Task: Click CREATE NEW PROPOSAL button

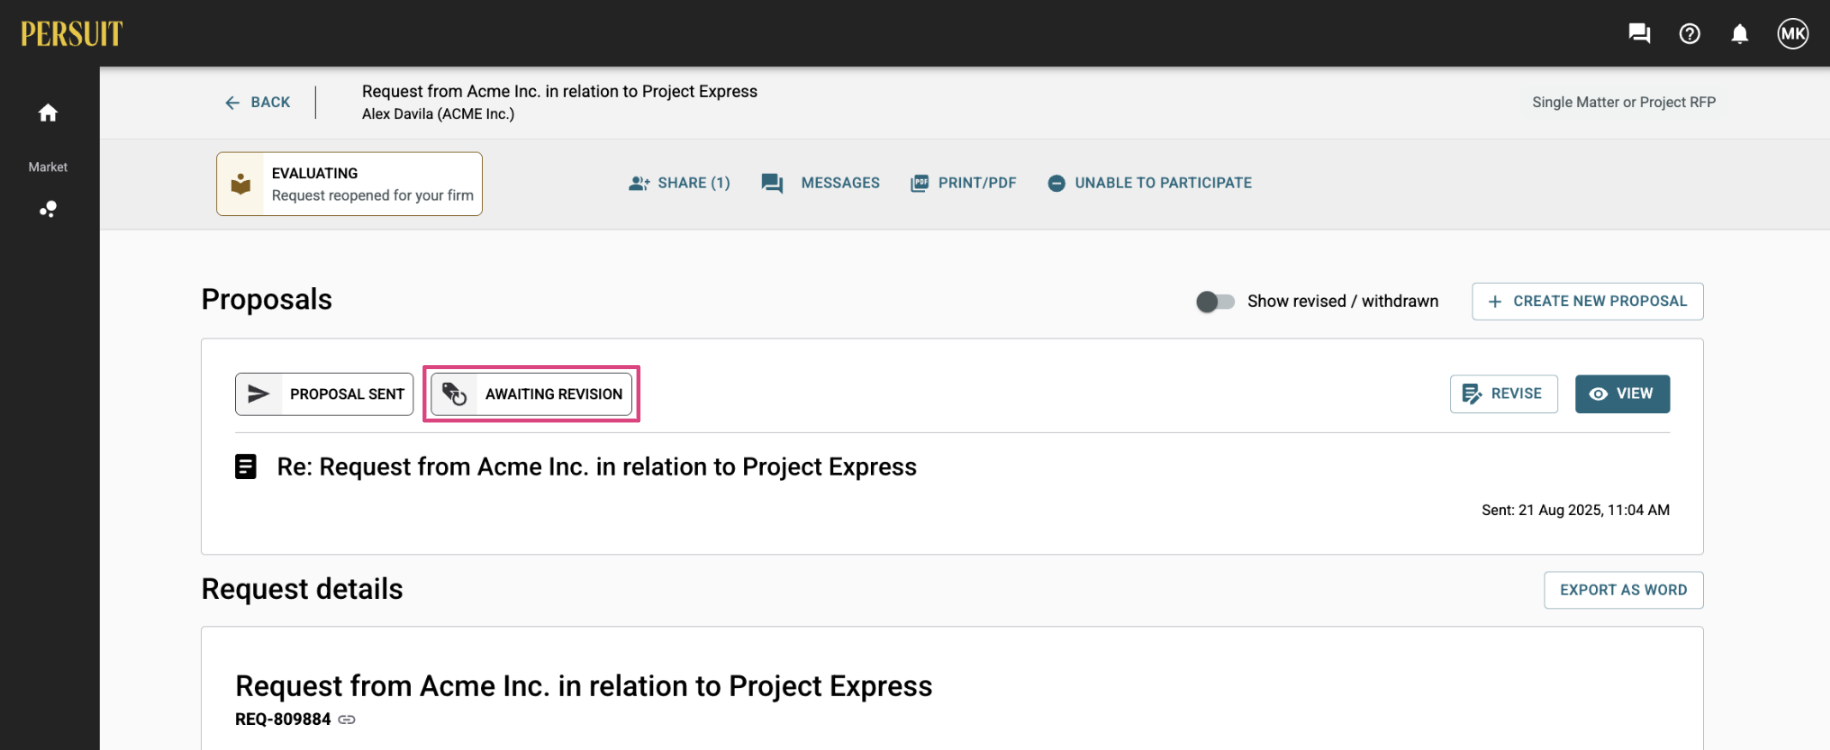Action: click(1587, 301)
